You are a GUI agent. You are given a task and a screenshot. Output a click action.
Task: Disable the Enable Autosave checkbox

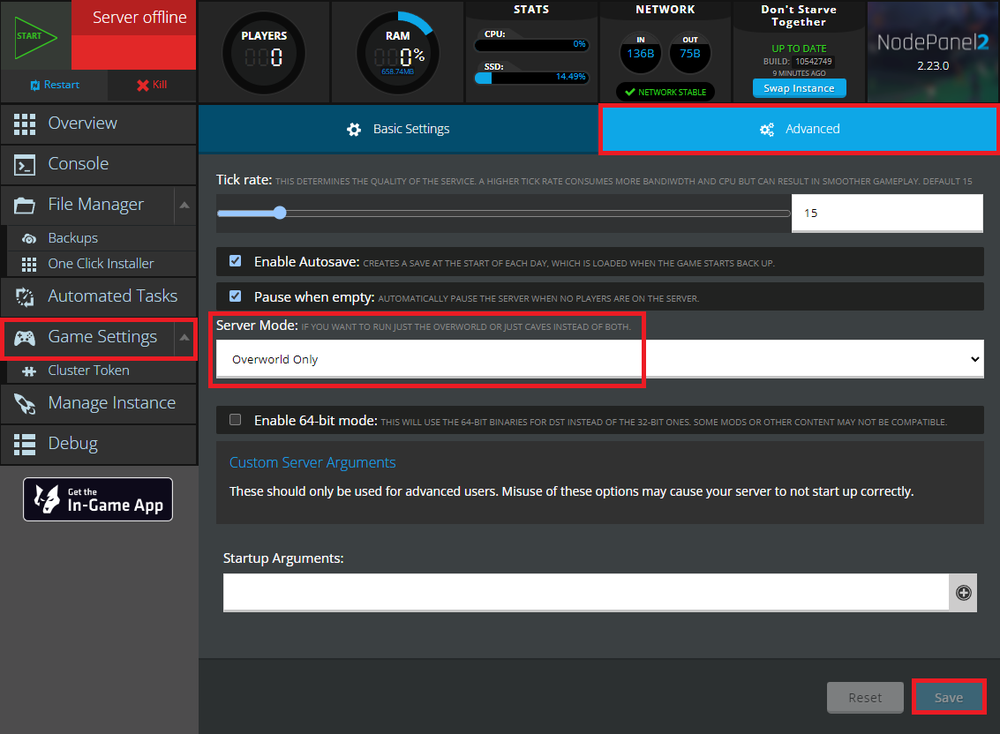(235, 261)
